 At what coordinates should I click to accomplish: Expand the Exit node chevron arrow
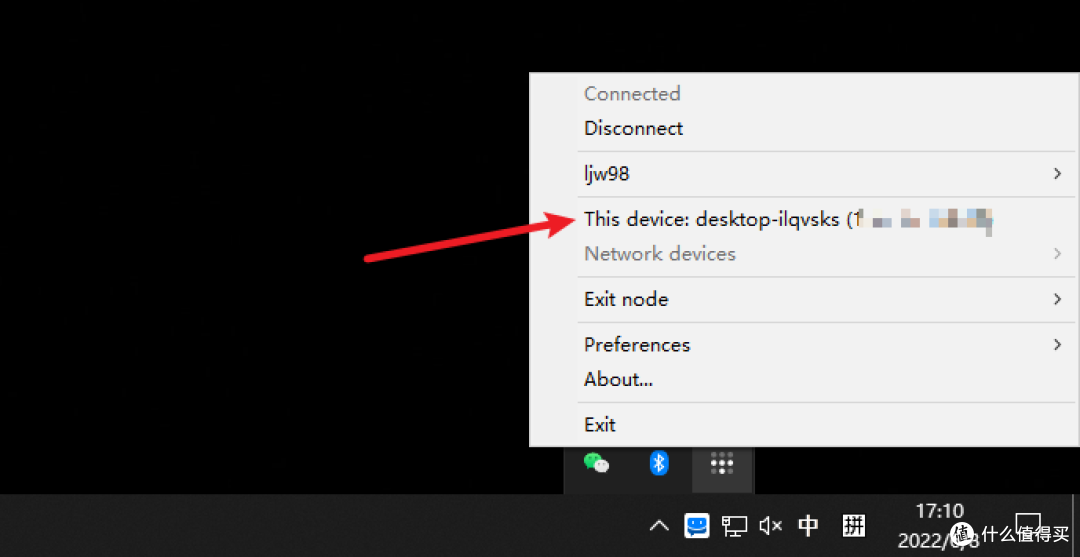(1057, 299)
